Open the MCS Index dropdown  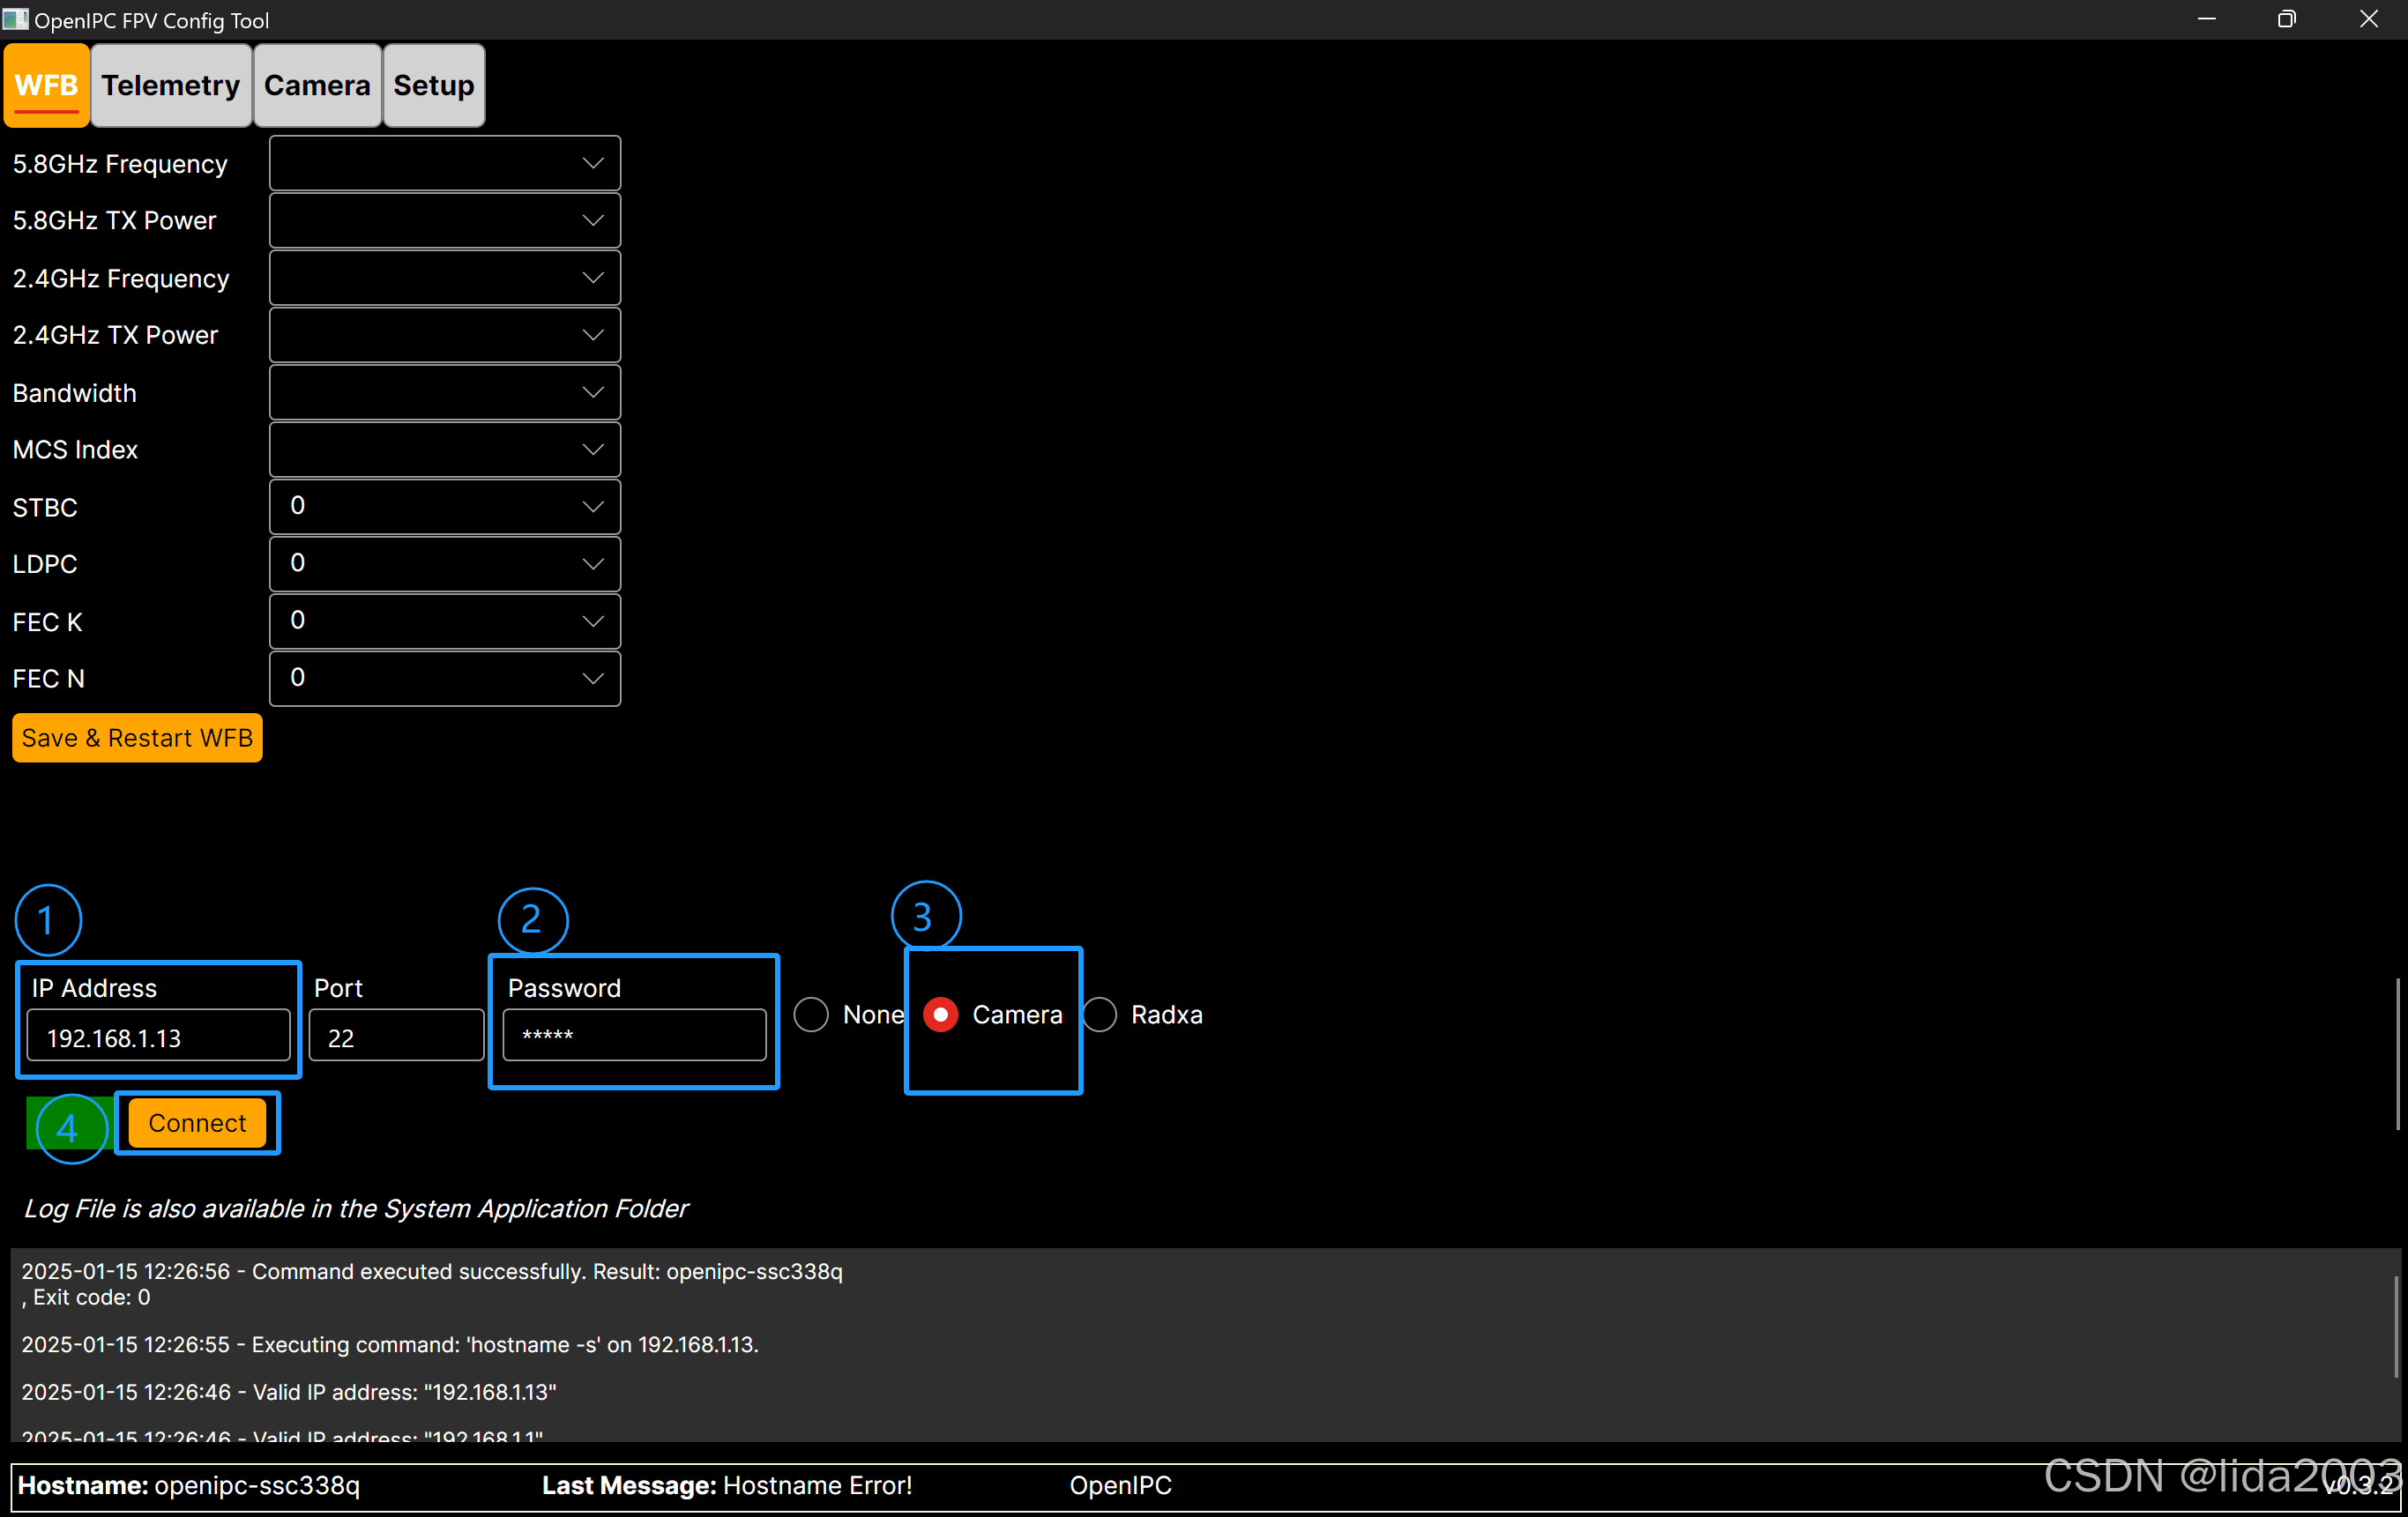click(x=444, y=450)
